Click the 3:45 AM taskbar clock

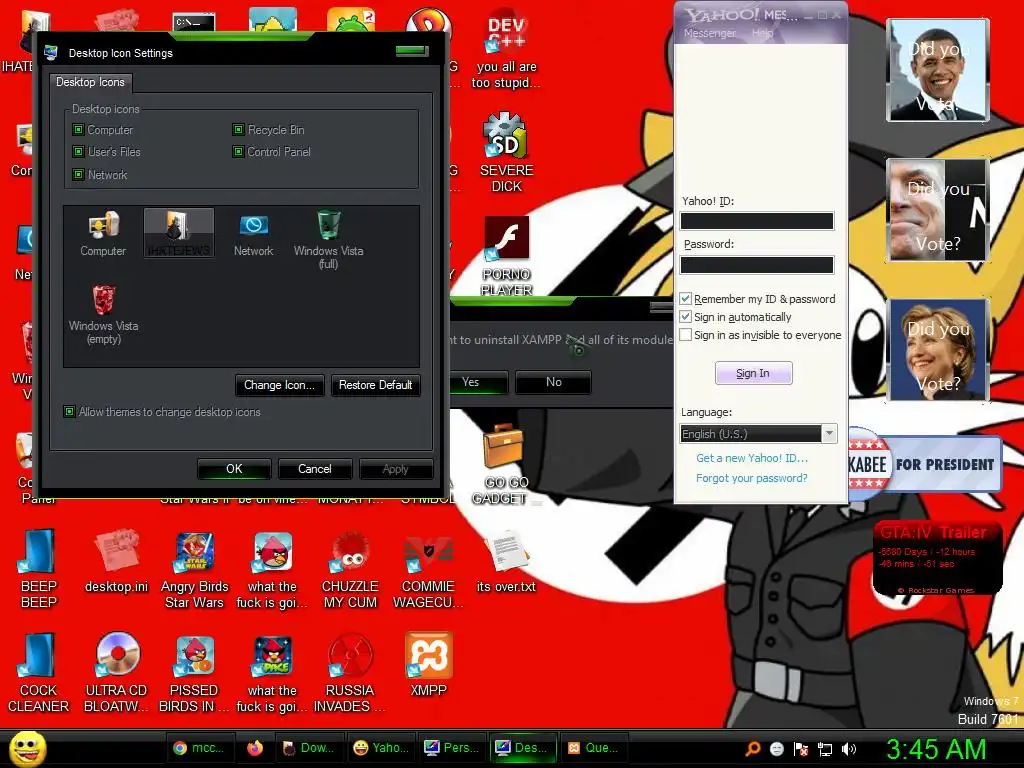pyautogui.click(x=936, y=749)
